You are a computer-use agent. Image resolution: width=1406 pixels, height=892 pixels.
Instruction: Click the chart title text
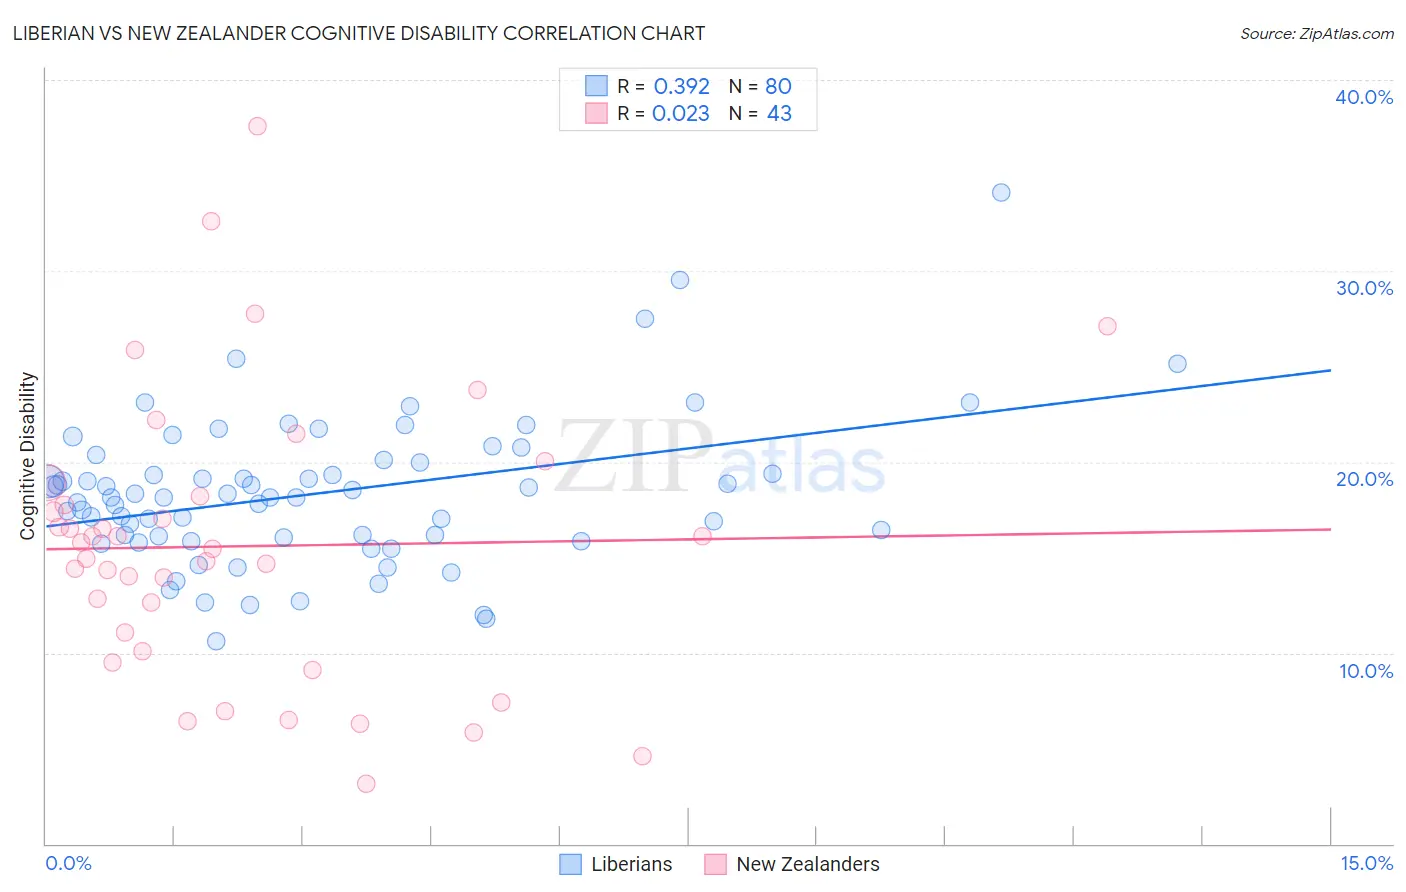(x=359, y=33)
